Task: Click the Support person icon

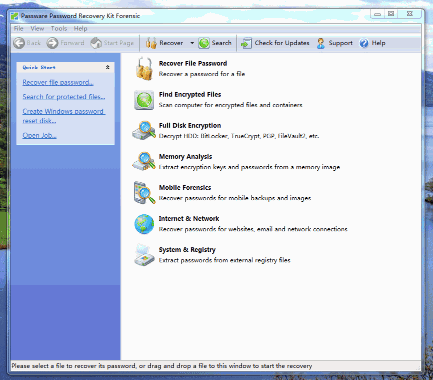Action: 321,43
